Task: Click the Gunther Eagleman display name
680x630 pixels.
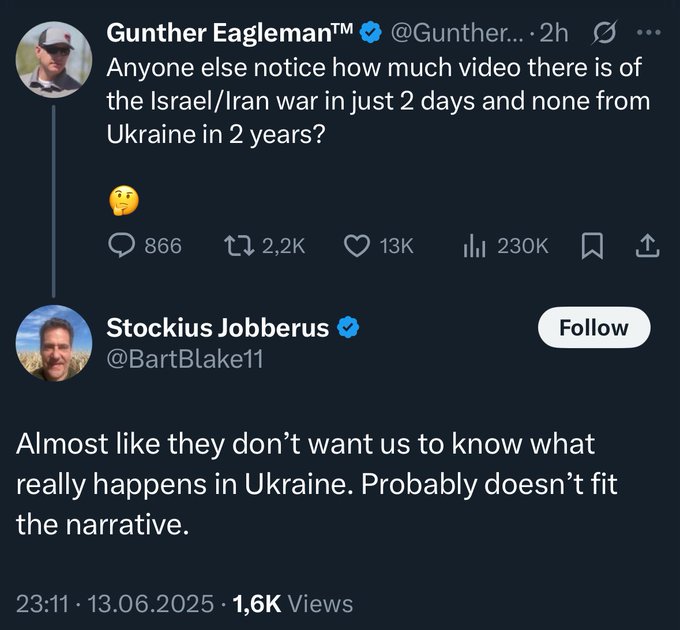Action: coord(231,33)
